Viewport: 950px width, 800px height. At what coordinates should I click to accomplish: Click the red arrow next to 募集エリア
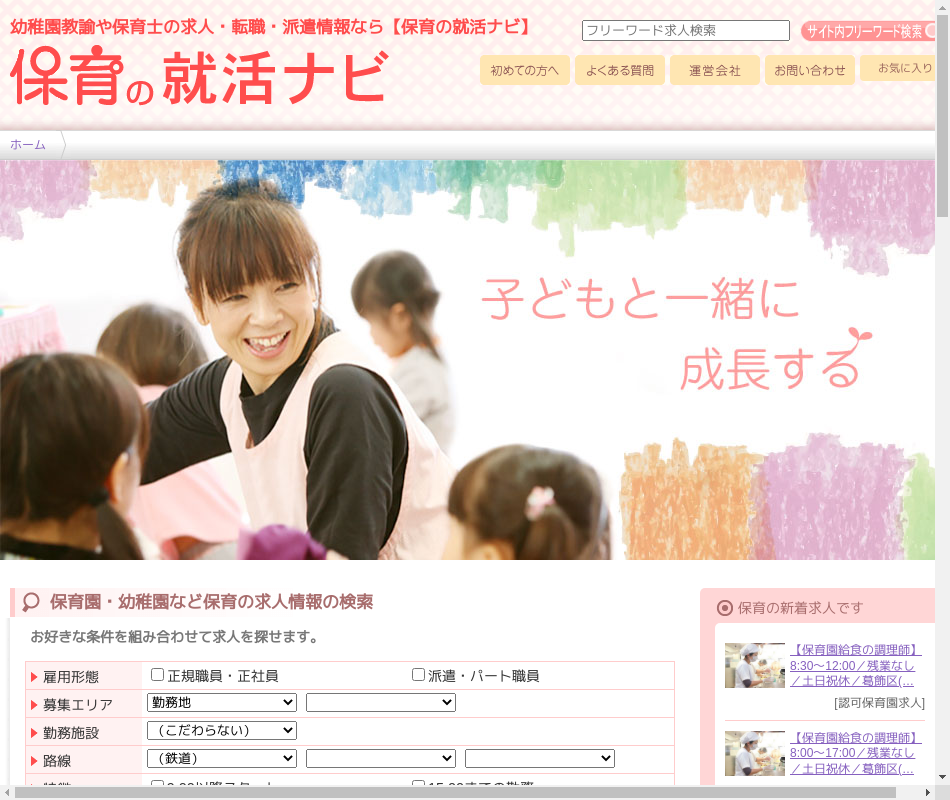point(34,705)
